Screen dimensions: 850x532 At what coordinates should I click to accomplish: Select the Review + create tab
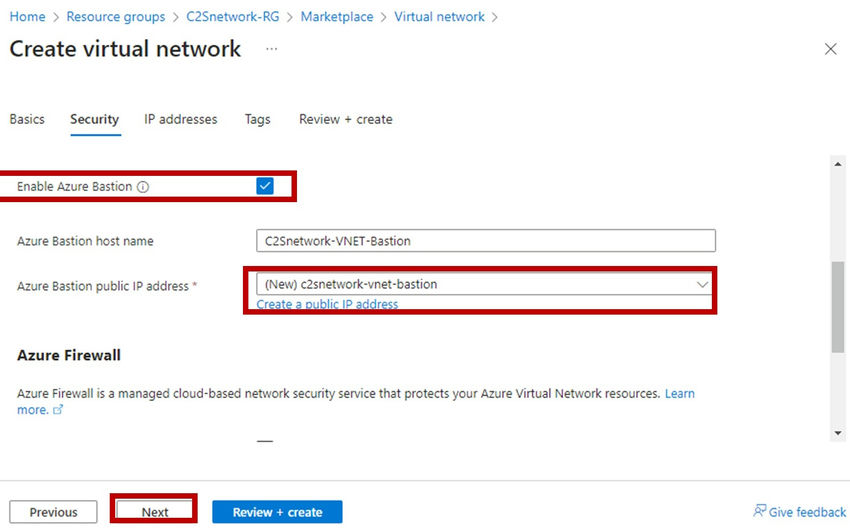(x=345, y=119)
